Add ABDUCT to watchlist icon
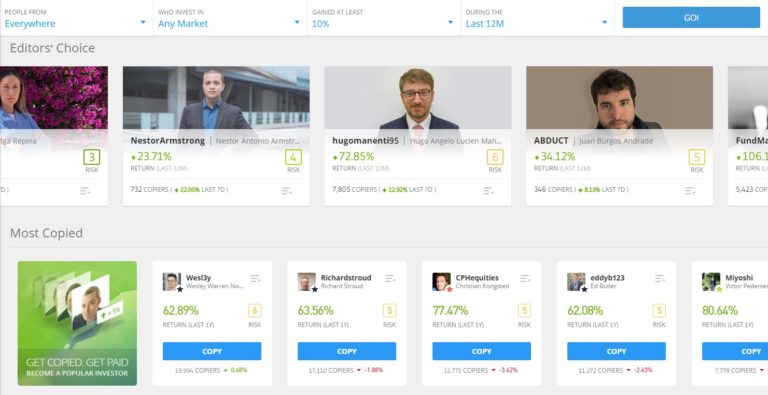Image resolution: width=768 pixels, height=395 pixels. pyautogui.click(x=690, y=191)
